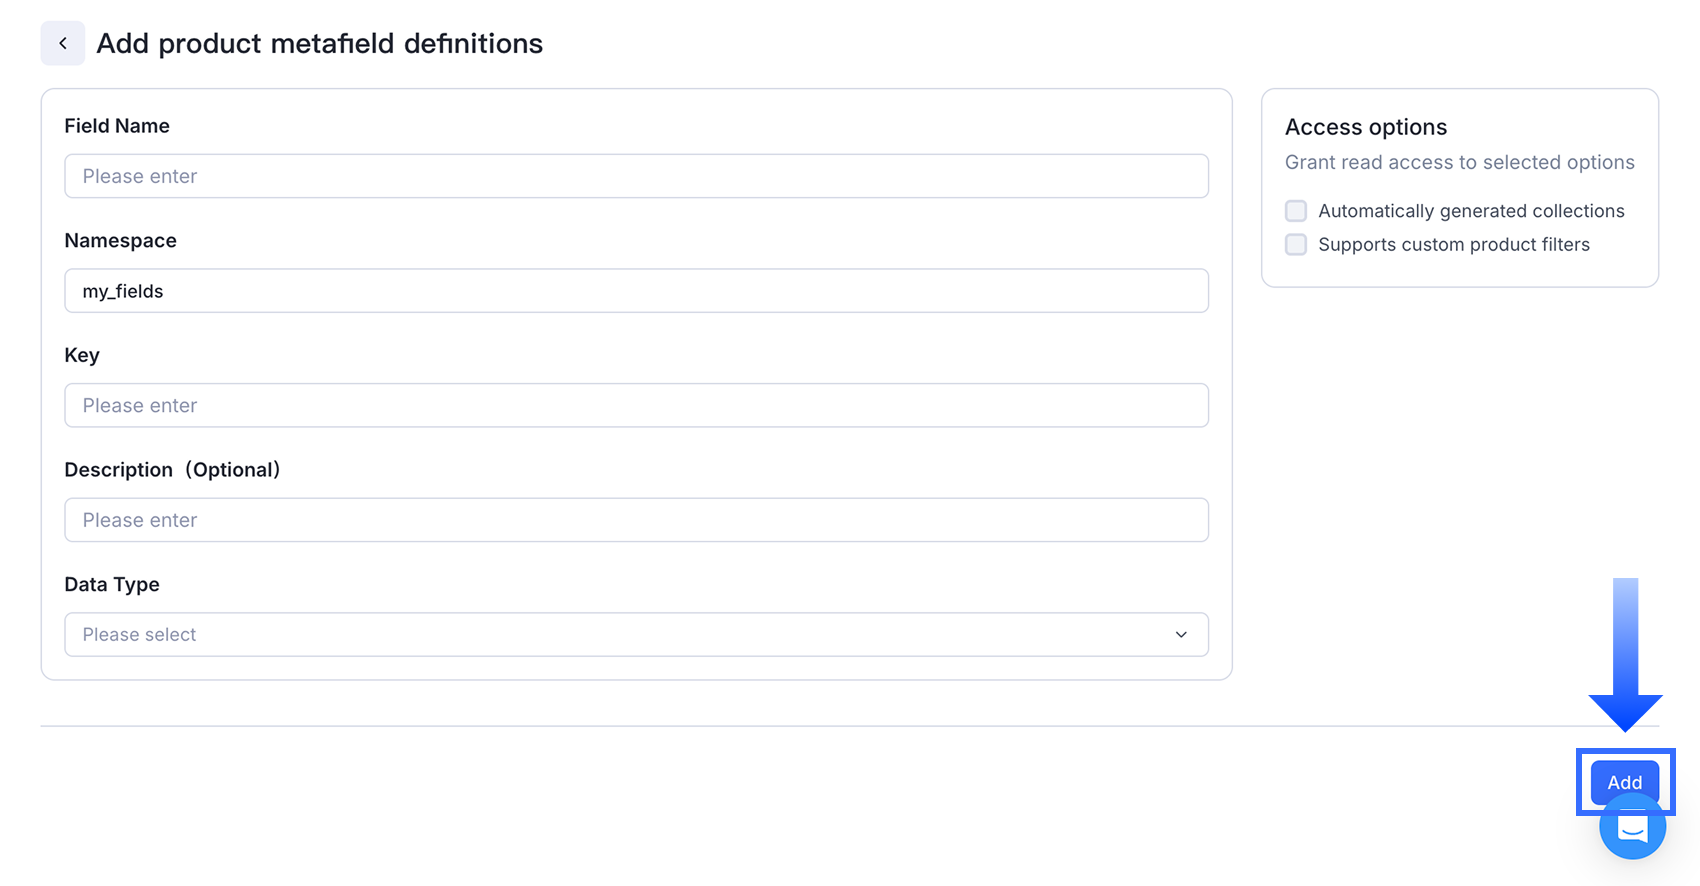
Task: Click 'Supports custom product filters' label text
Action: click(x=1454, y=245)
